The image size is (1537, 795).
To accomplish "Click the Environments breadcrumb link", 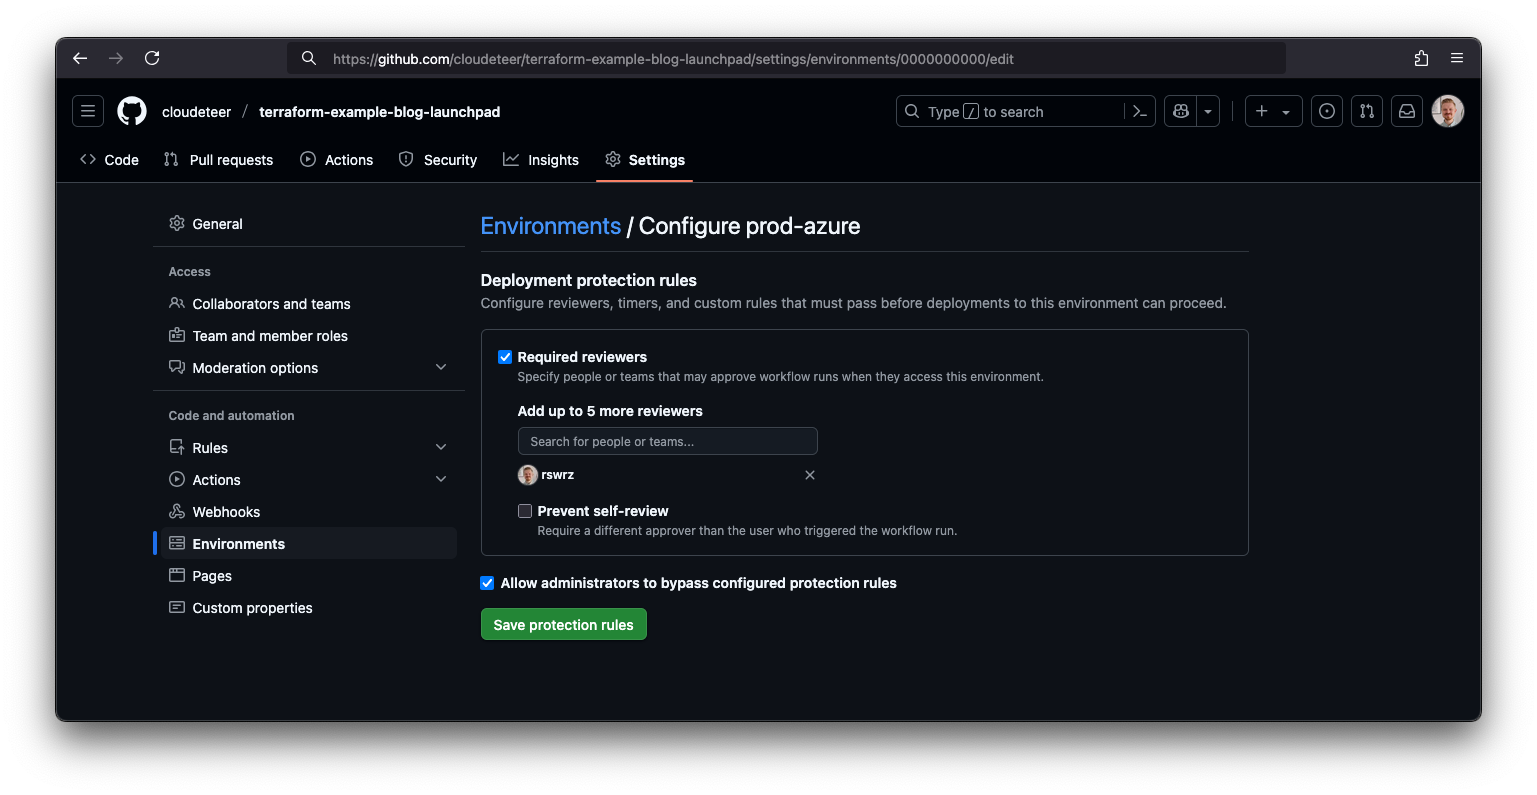I will (551, 226).
